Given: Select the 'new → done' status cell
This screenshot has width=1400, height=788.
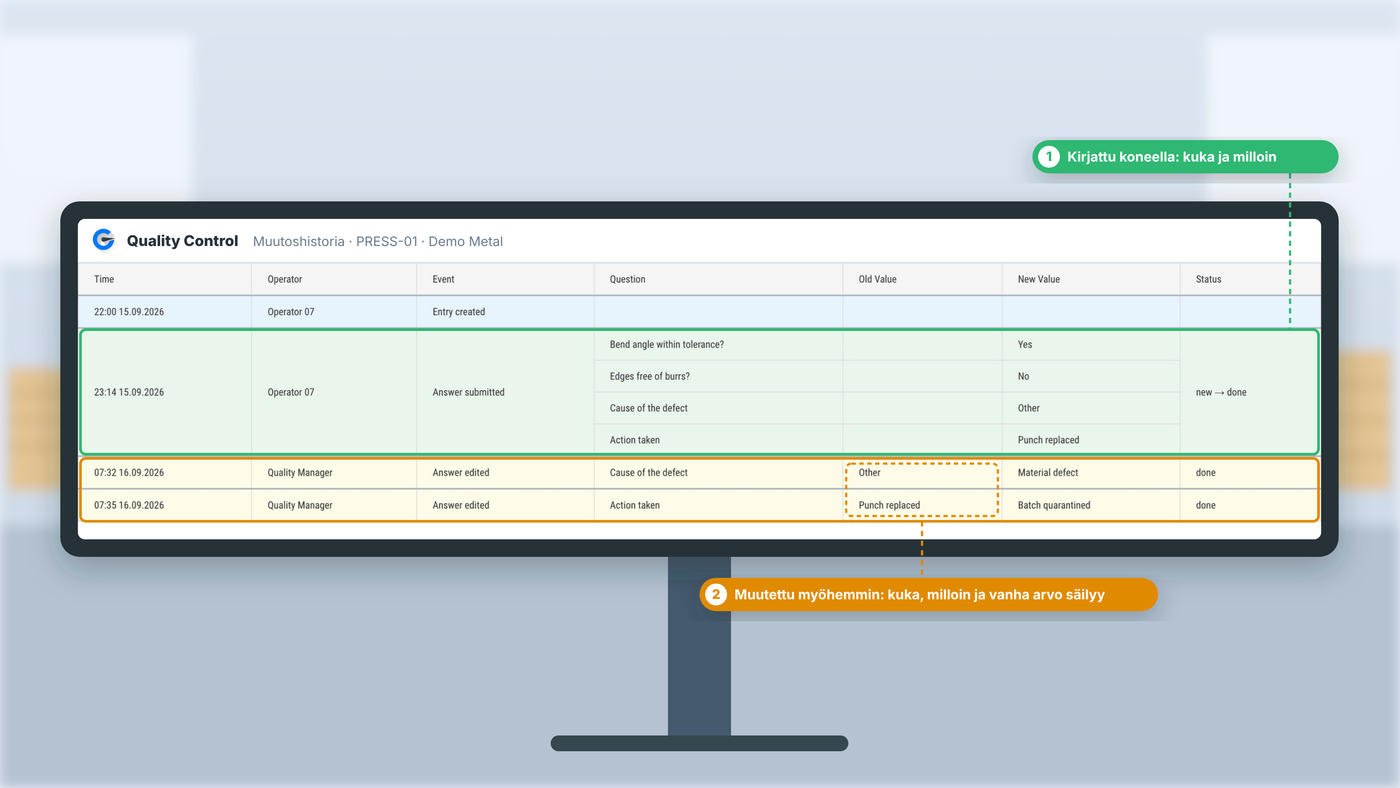Looking at the screenshot, I should click(x=1250, y=392).
